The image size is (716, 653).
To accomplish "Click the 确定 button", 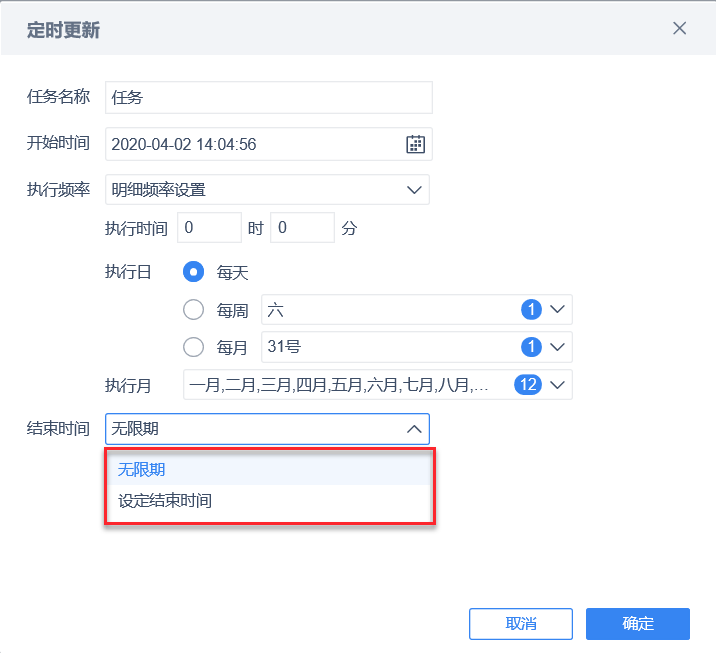I will 637,624.
